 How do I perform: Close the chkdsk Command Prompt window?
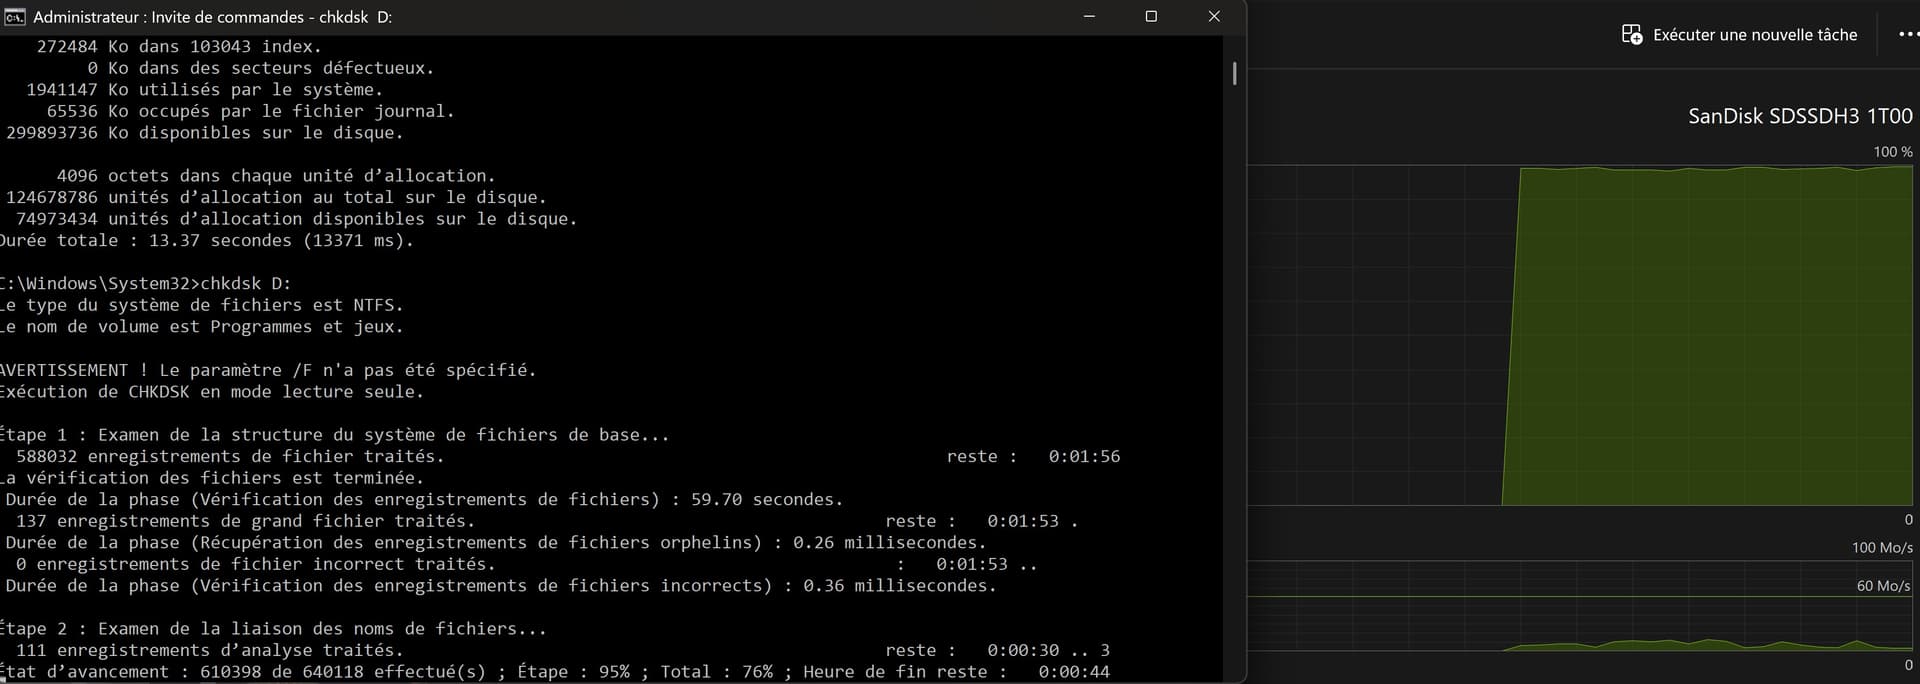pyautogui.click(x=1214, y=17)
